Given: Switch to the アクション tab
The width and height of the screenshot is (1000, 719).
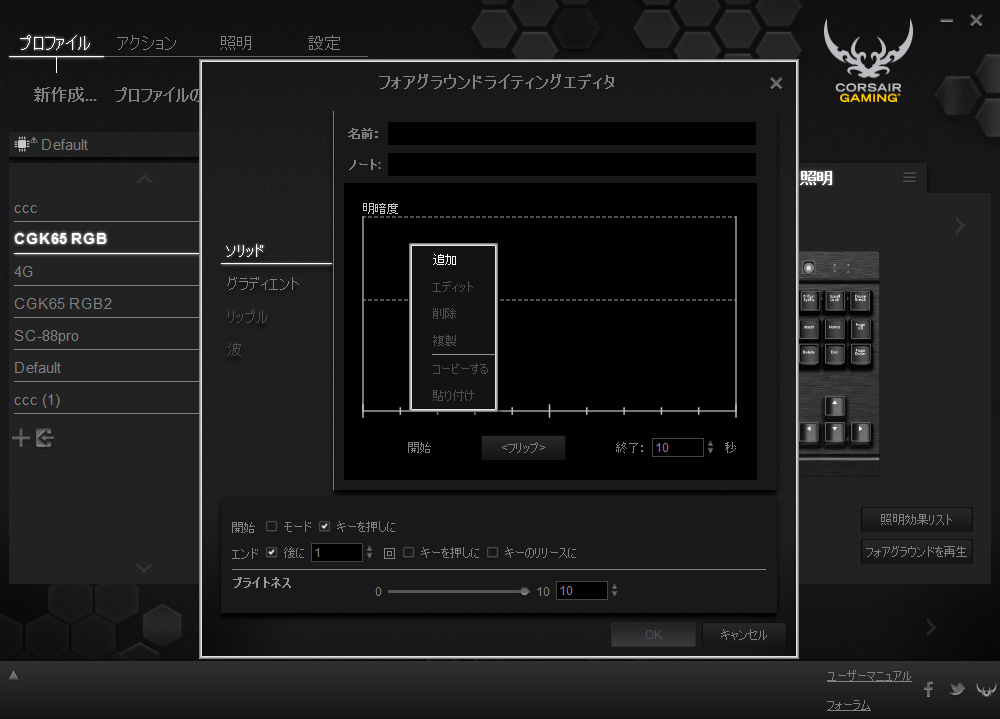Looking at the screenshot, I should click(146, 43).
